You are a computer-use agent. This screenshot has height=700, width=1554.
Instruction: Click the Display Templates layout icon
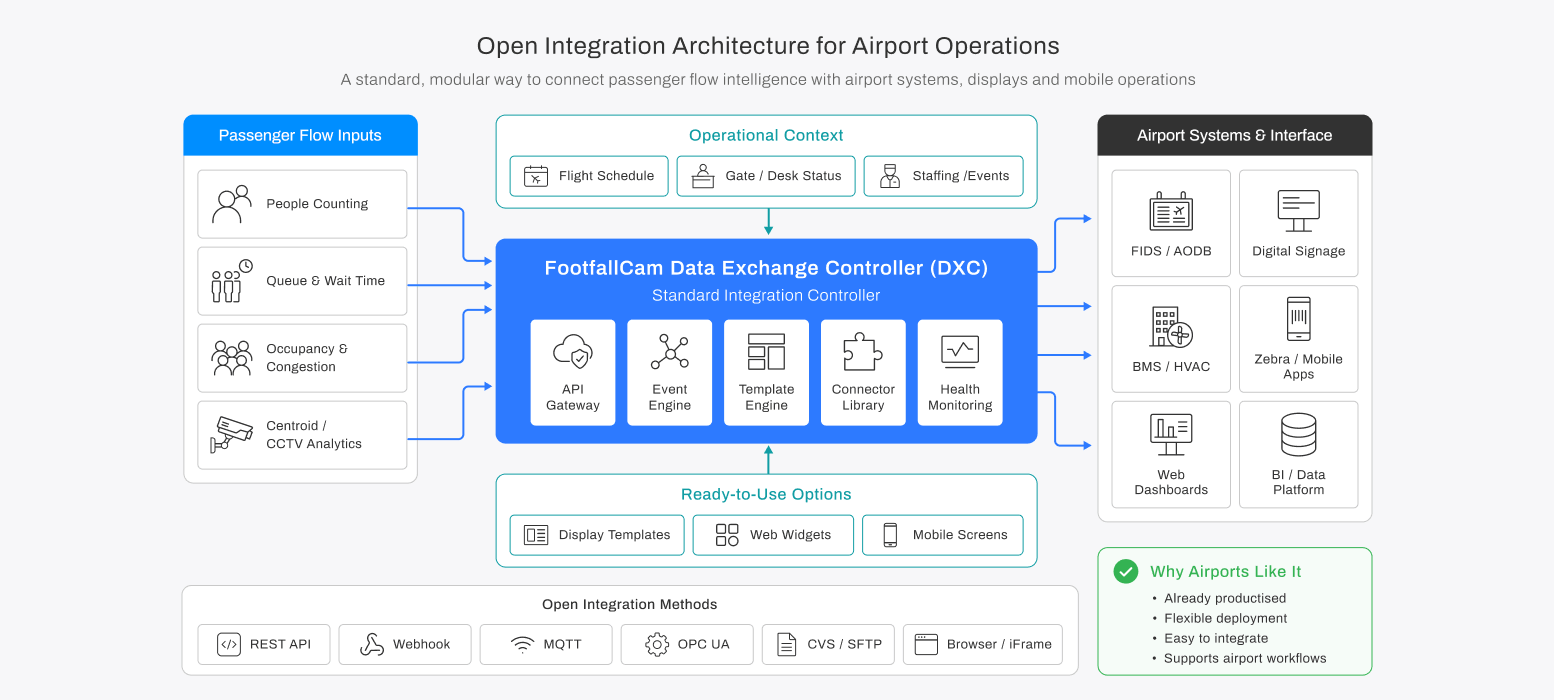coord(537,535)
